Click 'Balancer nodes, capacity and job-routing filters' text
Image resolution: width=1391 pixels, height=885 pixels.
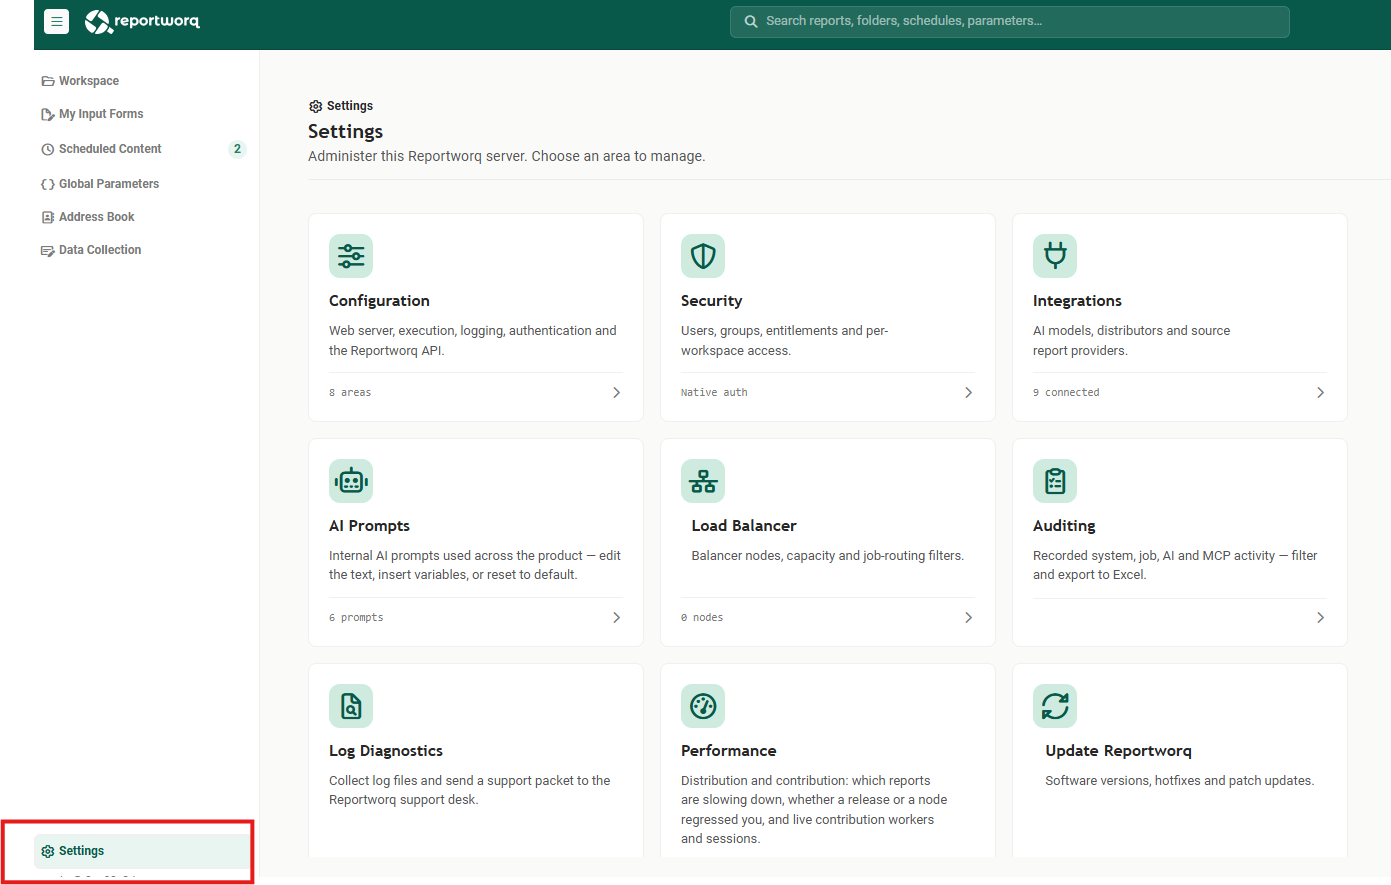click(x=827, y=556)
